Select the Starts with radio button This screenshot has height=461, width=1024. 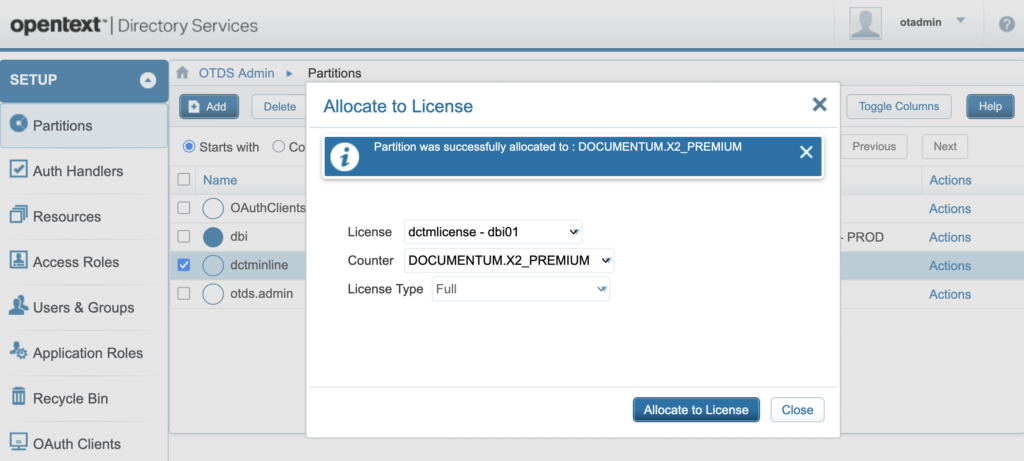189,147
